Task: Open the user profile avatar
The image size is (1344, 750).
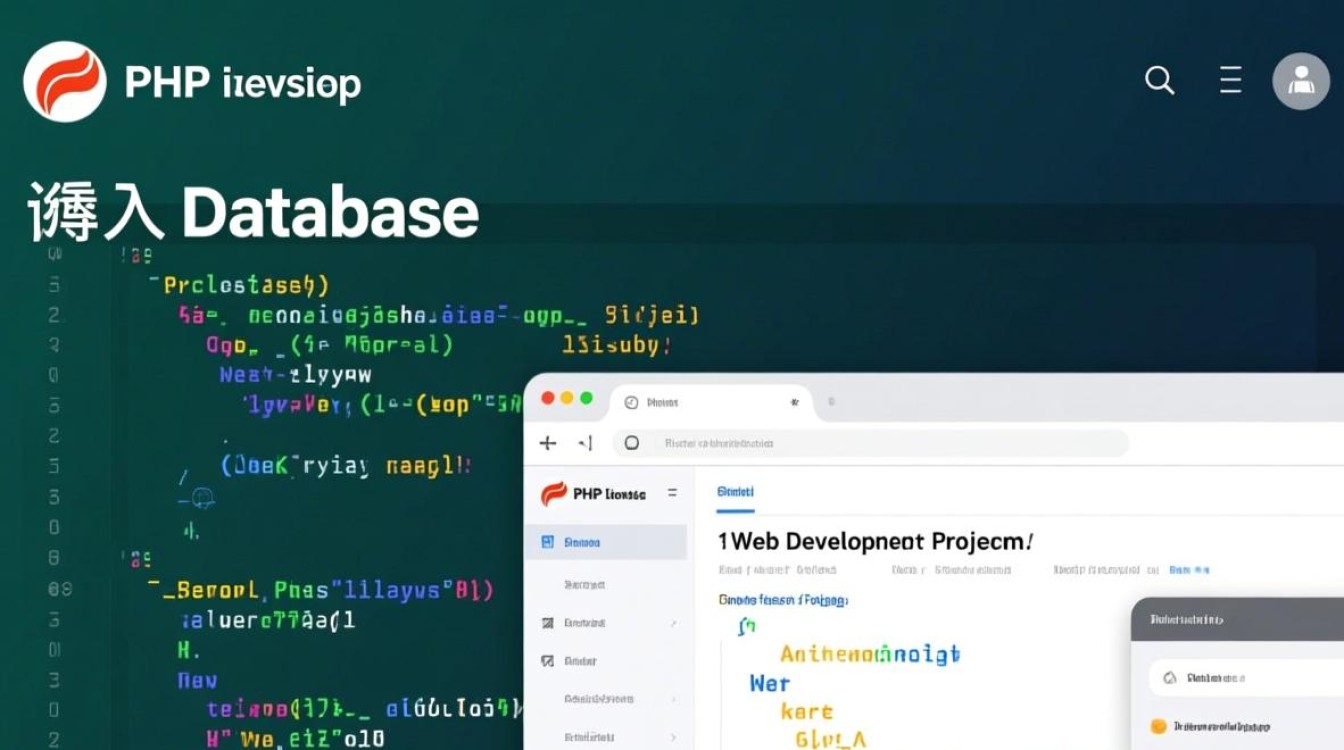Action: [1300, 81]
